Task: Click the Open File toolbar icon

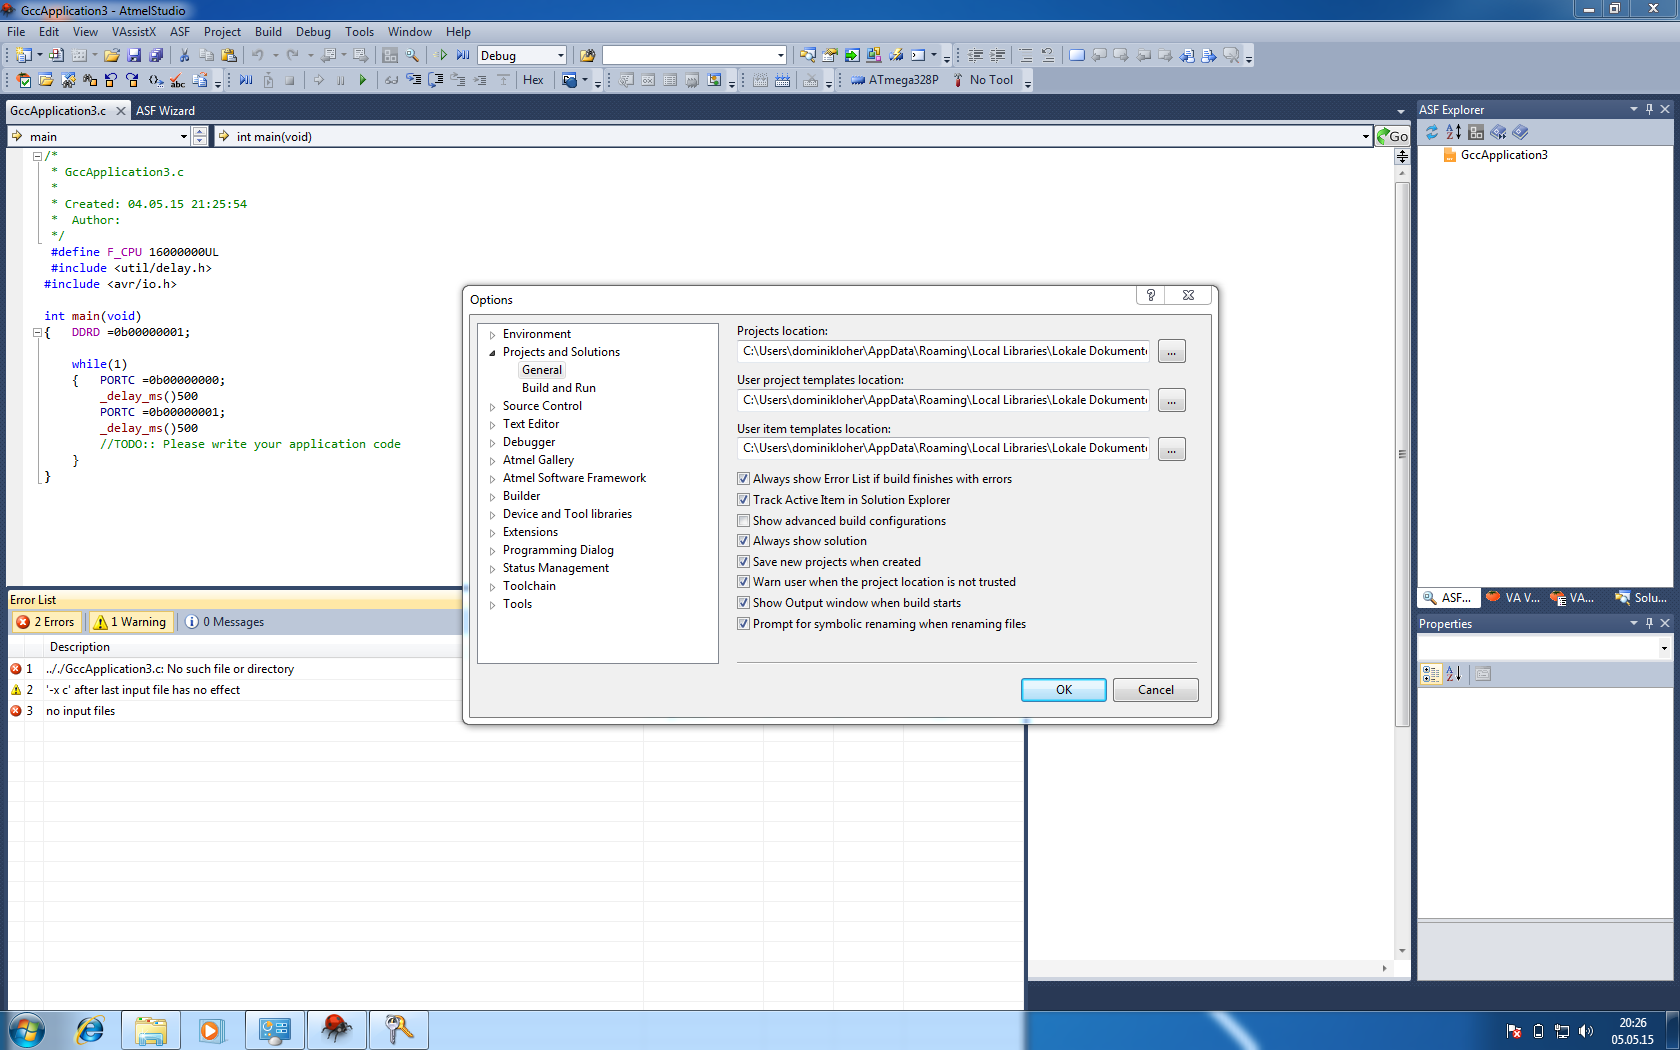Action: coord(112,56)
